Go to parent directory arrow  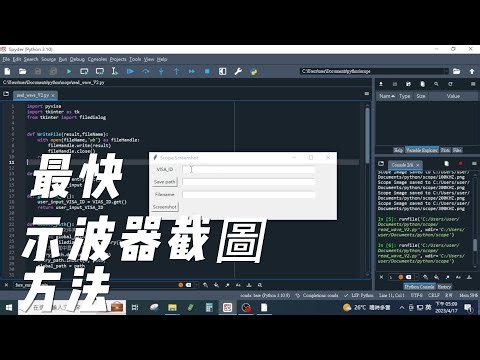pyautogui.click(x=472, y=71)
